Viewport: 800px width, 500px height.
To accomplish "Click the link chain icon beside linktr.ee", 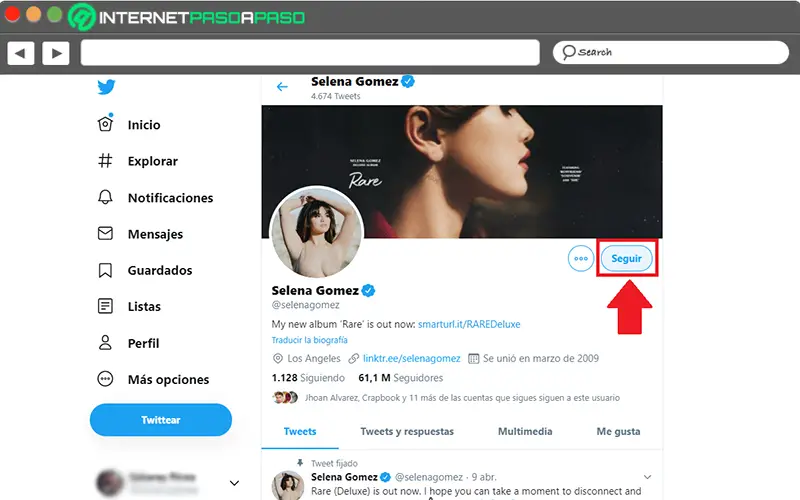I will point(353,358).
